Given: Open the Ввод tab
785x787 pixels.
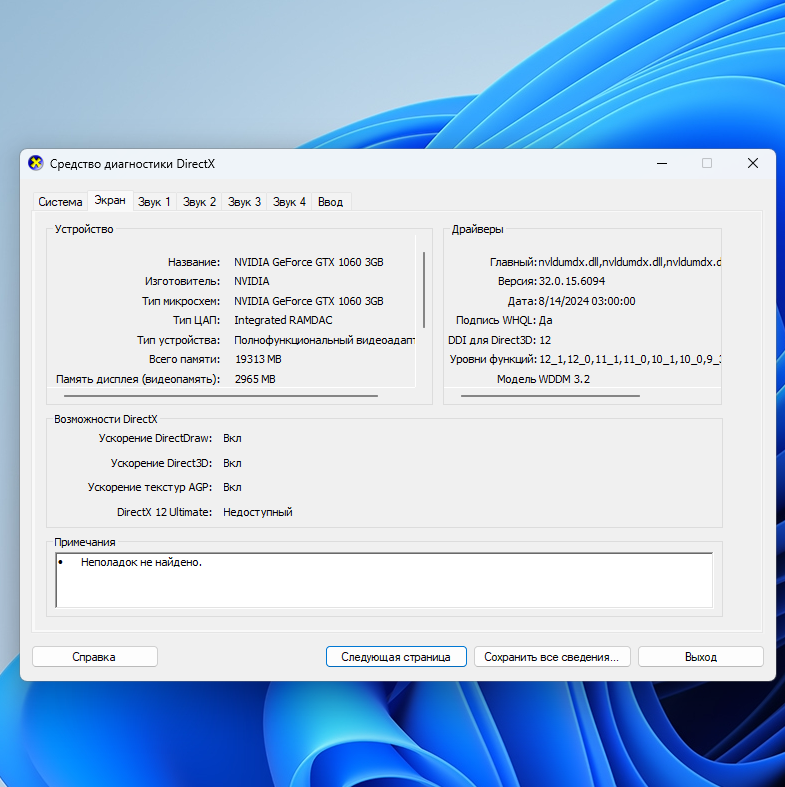Looking at the screenshot, I should (331, 202).
